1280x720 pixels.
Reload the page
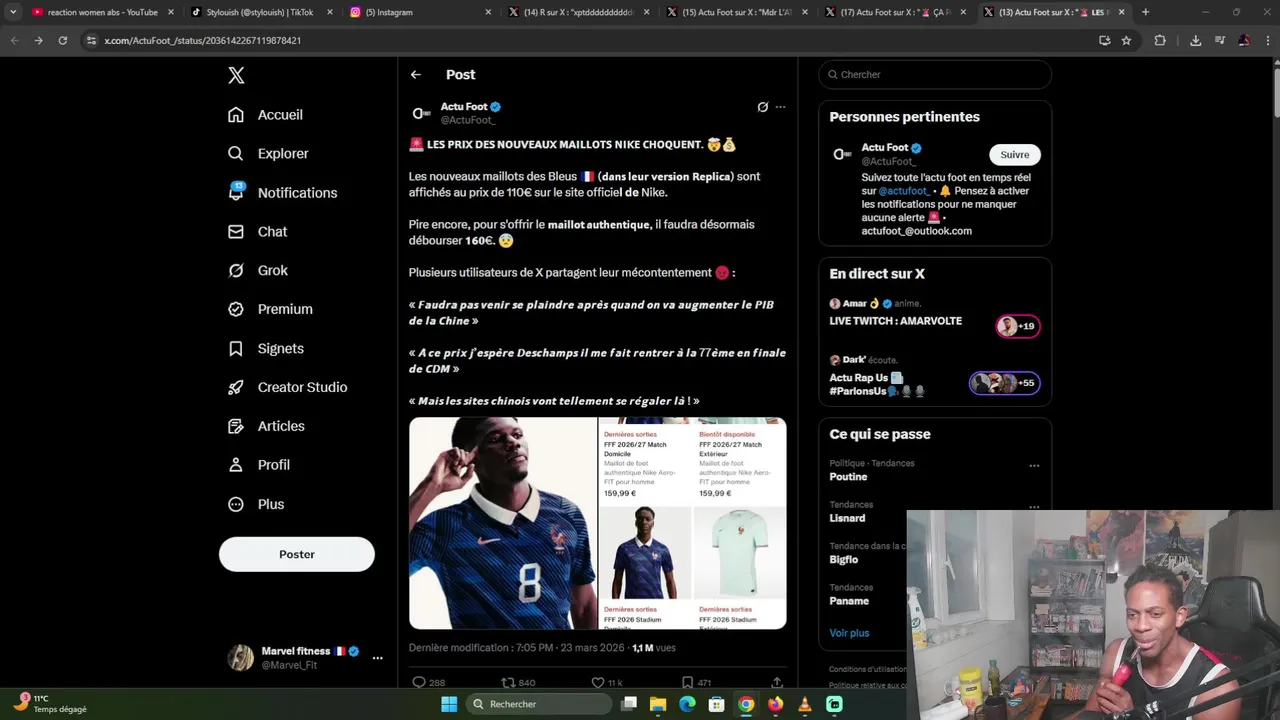click(x=62, y=40)
